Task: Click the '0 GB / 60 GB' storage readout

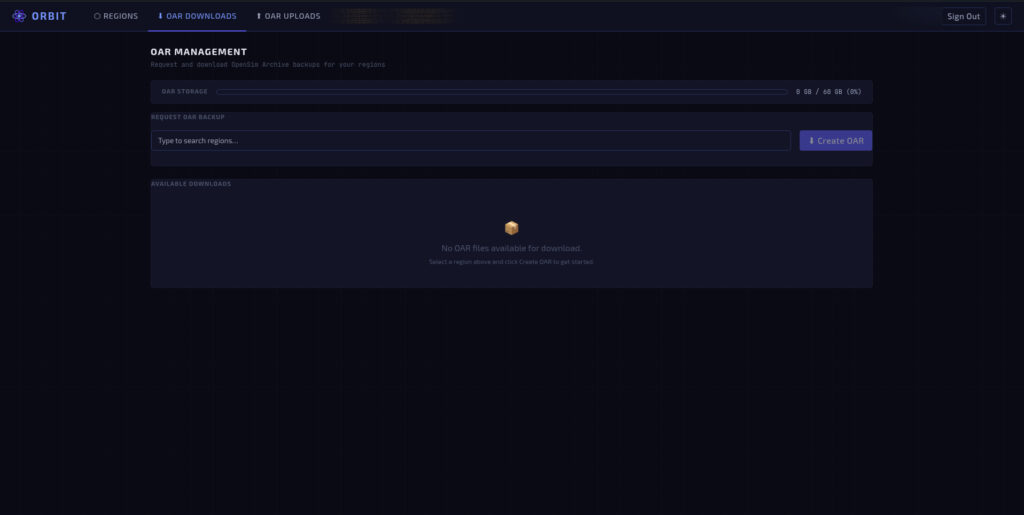Action: coord(828,92)
